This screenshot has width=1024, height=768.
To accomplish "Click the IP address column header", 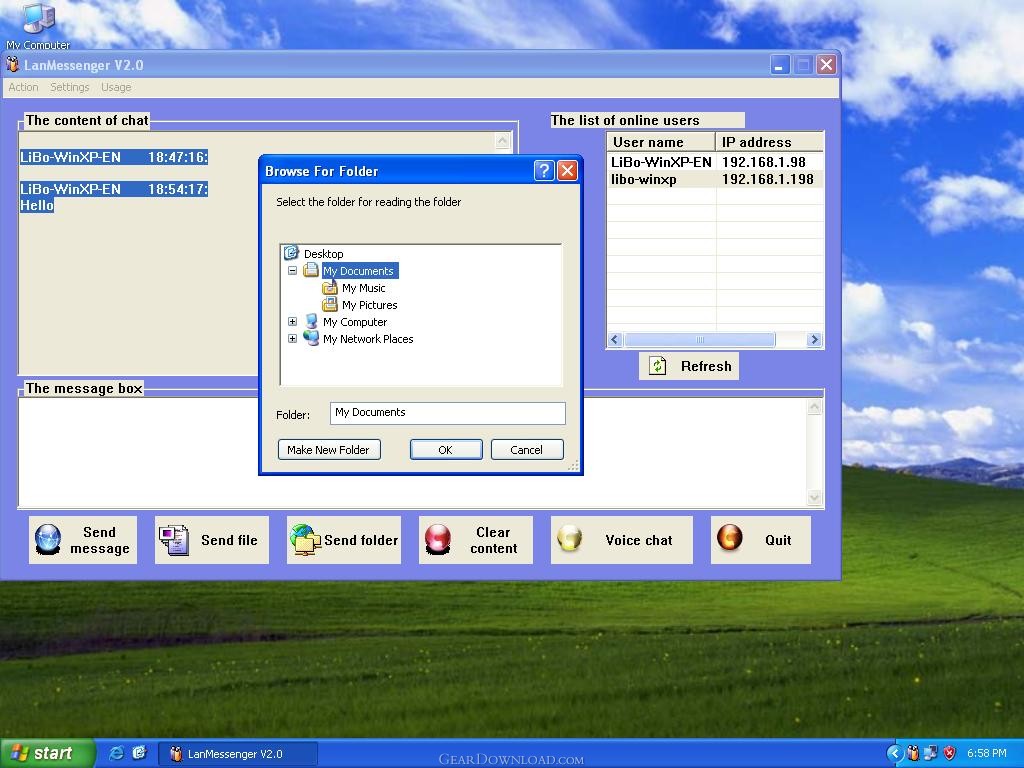I will point(769,142).
